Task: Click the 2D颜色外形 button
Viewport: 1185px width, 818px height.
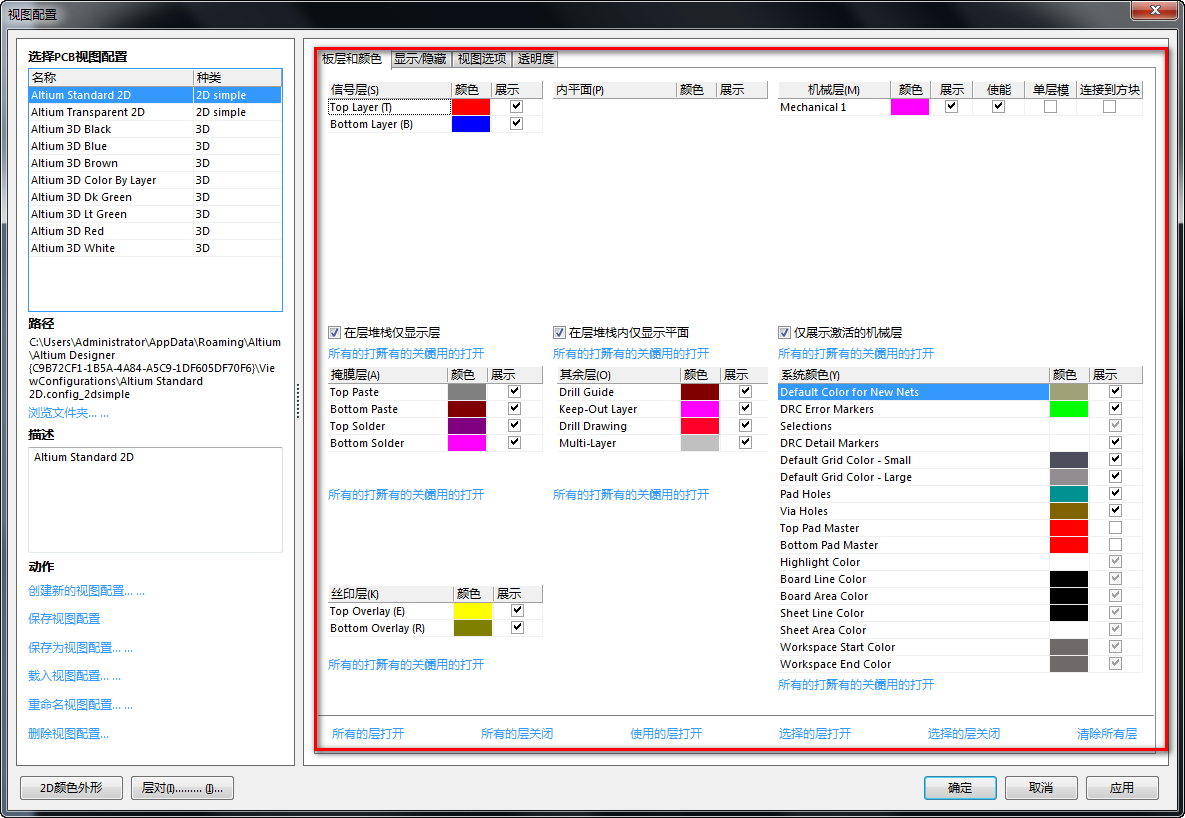Action: (x=71, y=788)
